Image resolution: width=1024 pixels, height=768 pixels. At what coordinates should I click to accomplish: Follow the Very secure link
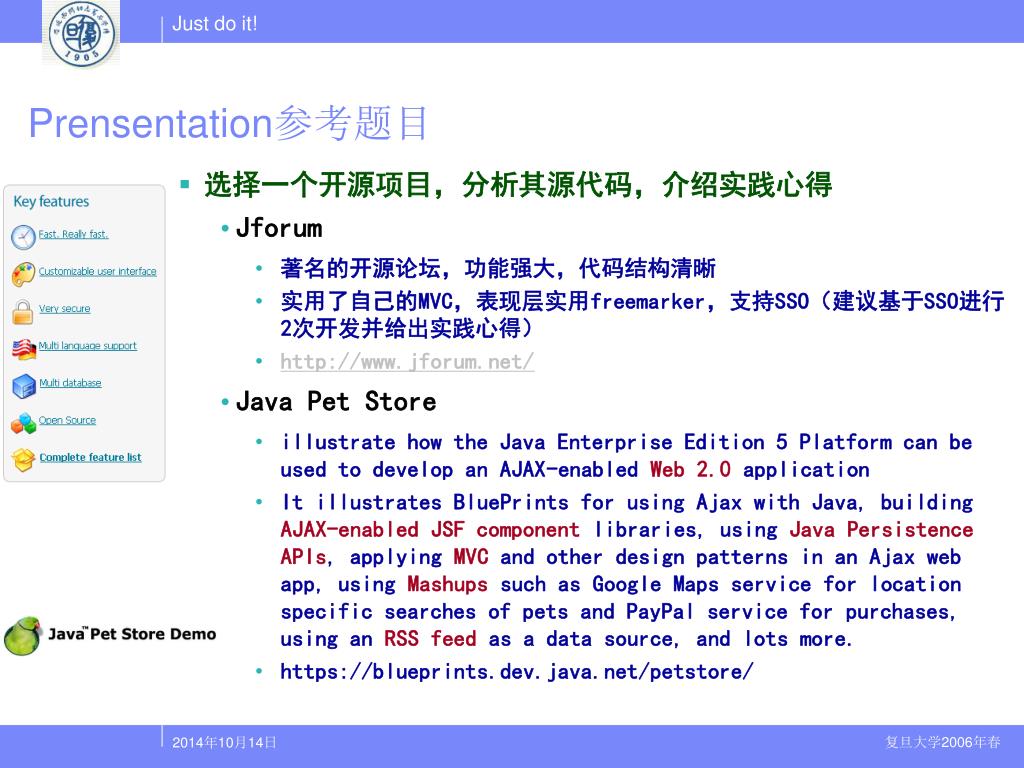(x=64, y=308)
